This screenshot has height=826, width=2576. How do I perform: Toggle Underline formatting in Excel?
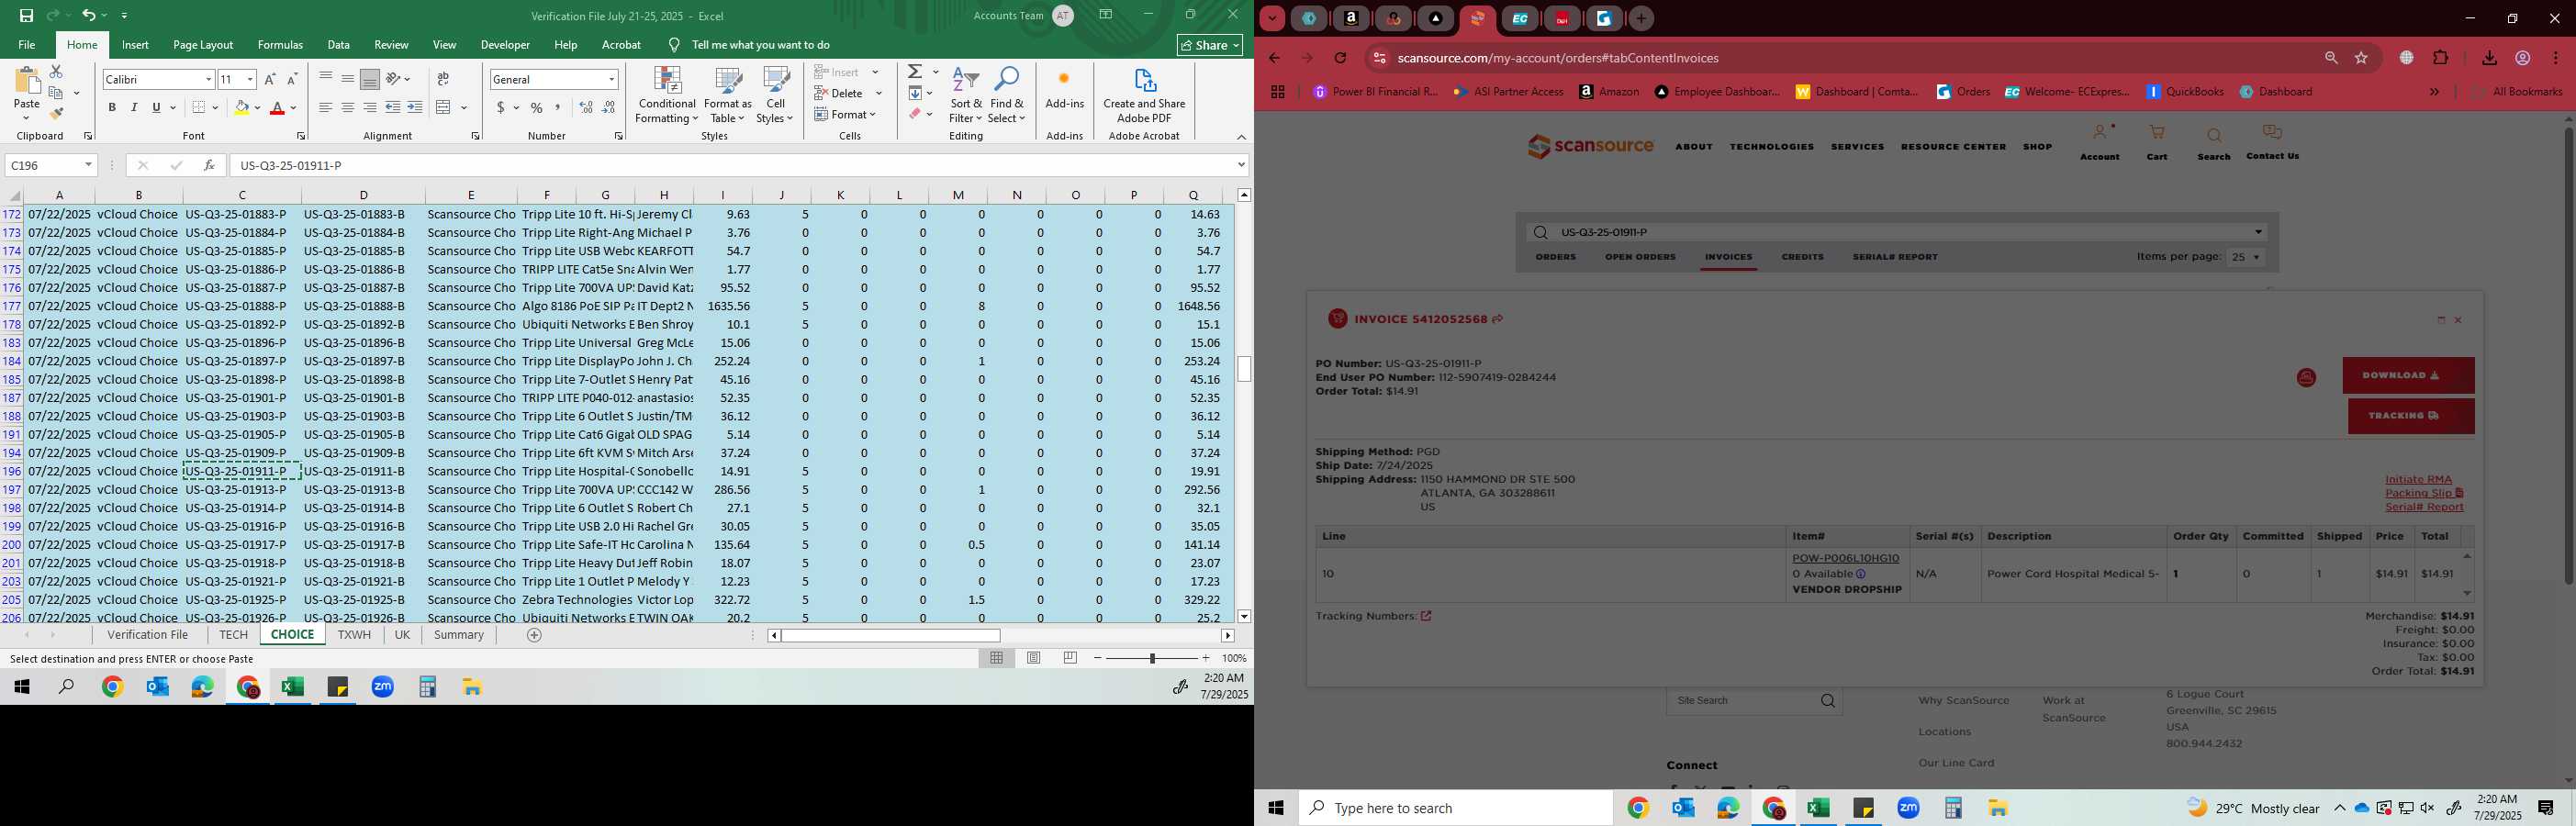click(x=156, y=107)
